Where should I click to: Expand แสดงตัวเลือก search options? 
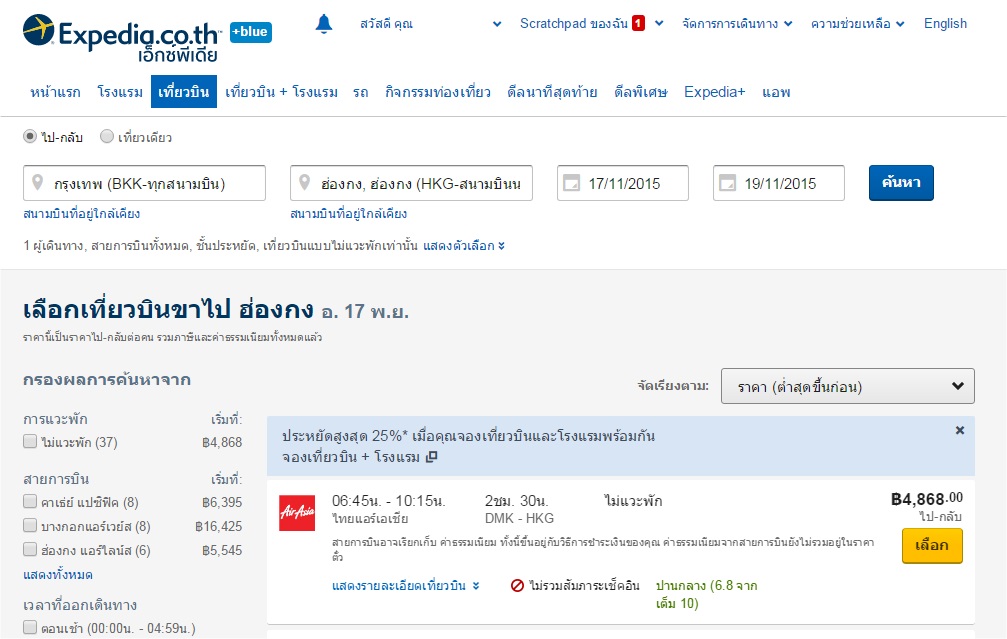pyautogui.click(x=464, y=245)
